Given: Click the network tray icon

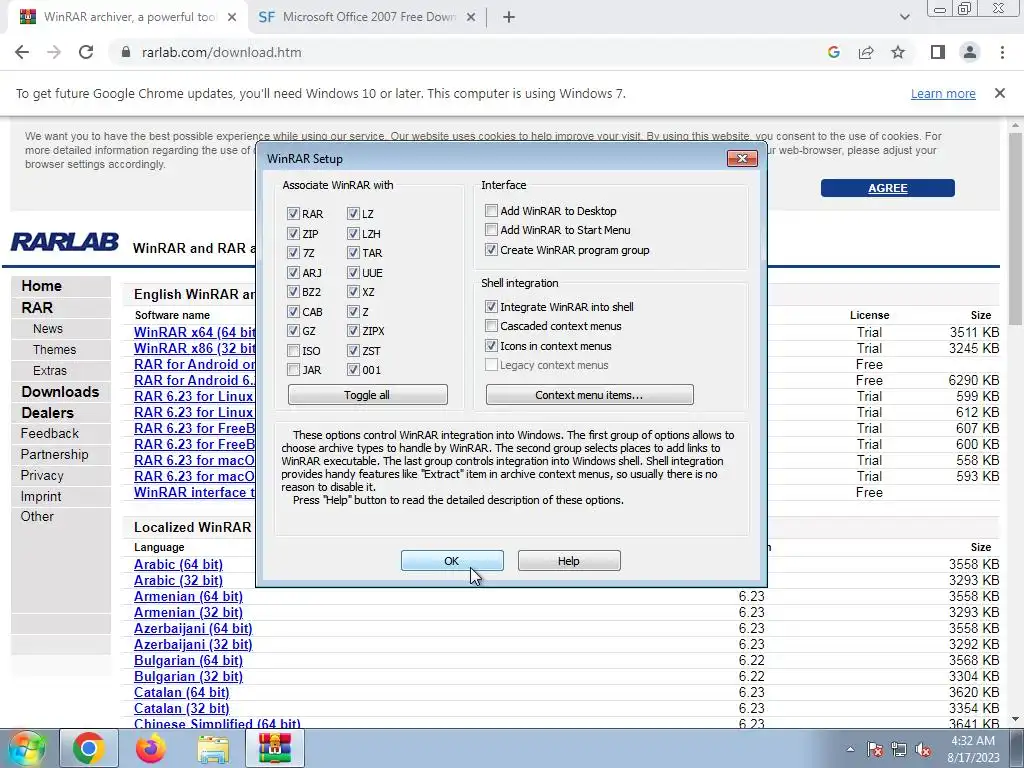Looking at the screenshot, I should coord(899,749).
